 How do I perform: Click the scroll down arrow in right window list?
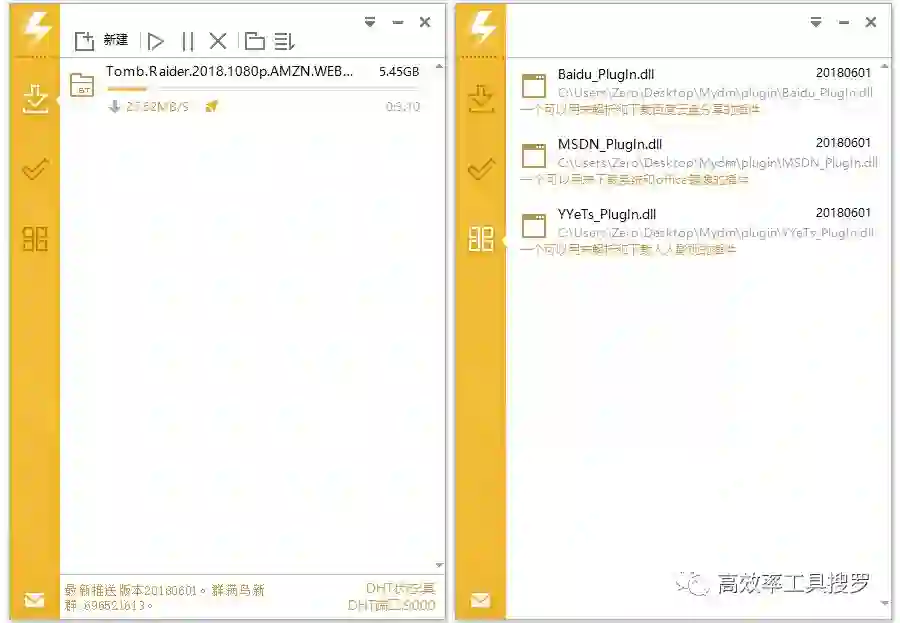click(885, 603)
